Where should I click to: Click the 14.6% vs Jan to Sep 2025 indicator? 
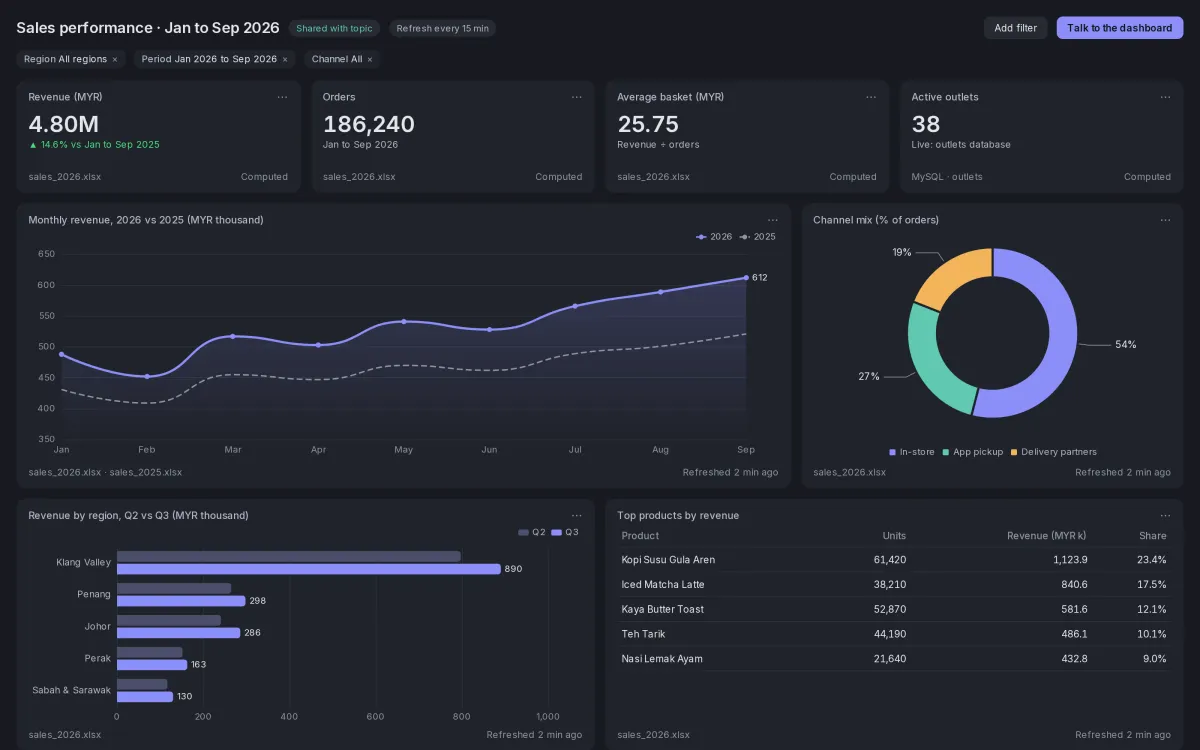94,145
